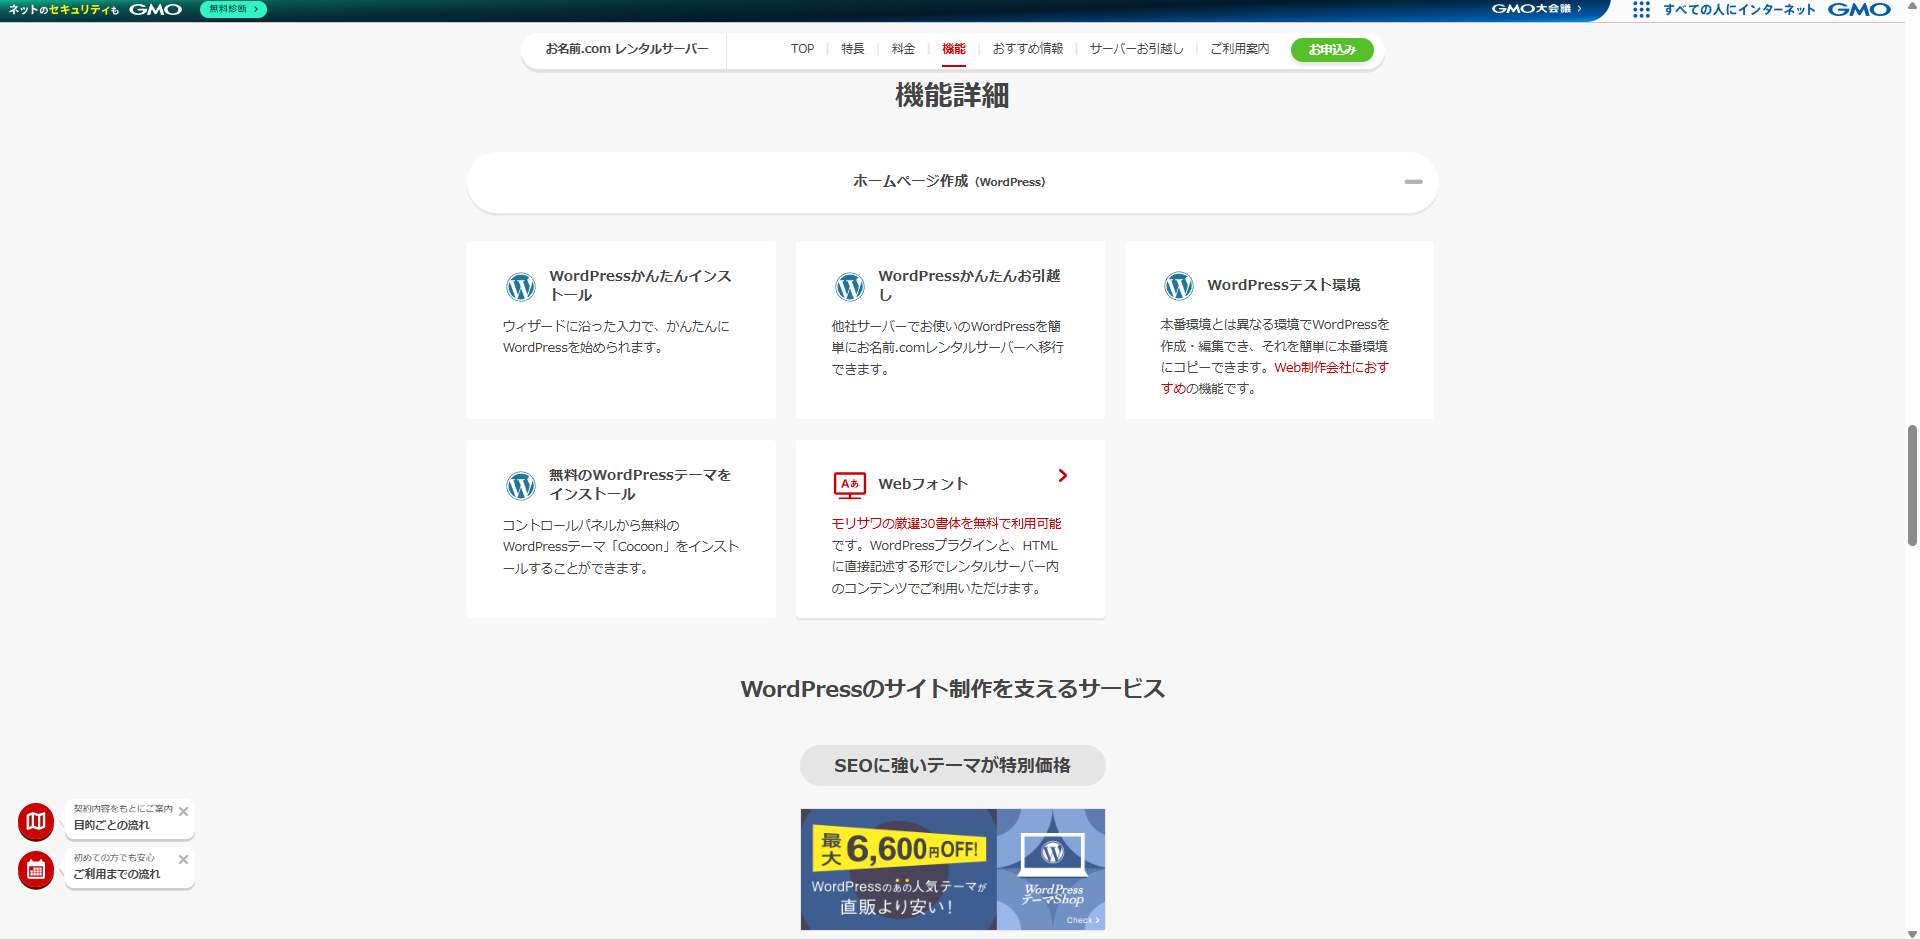Go to the 料金 navigation tab
This screenshot has width=1920, height=939.
pyautogui.click(x=903, y=49)
